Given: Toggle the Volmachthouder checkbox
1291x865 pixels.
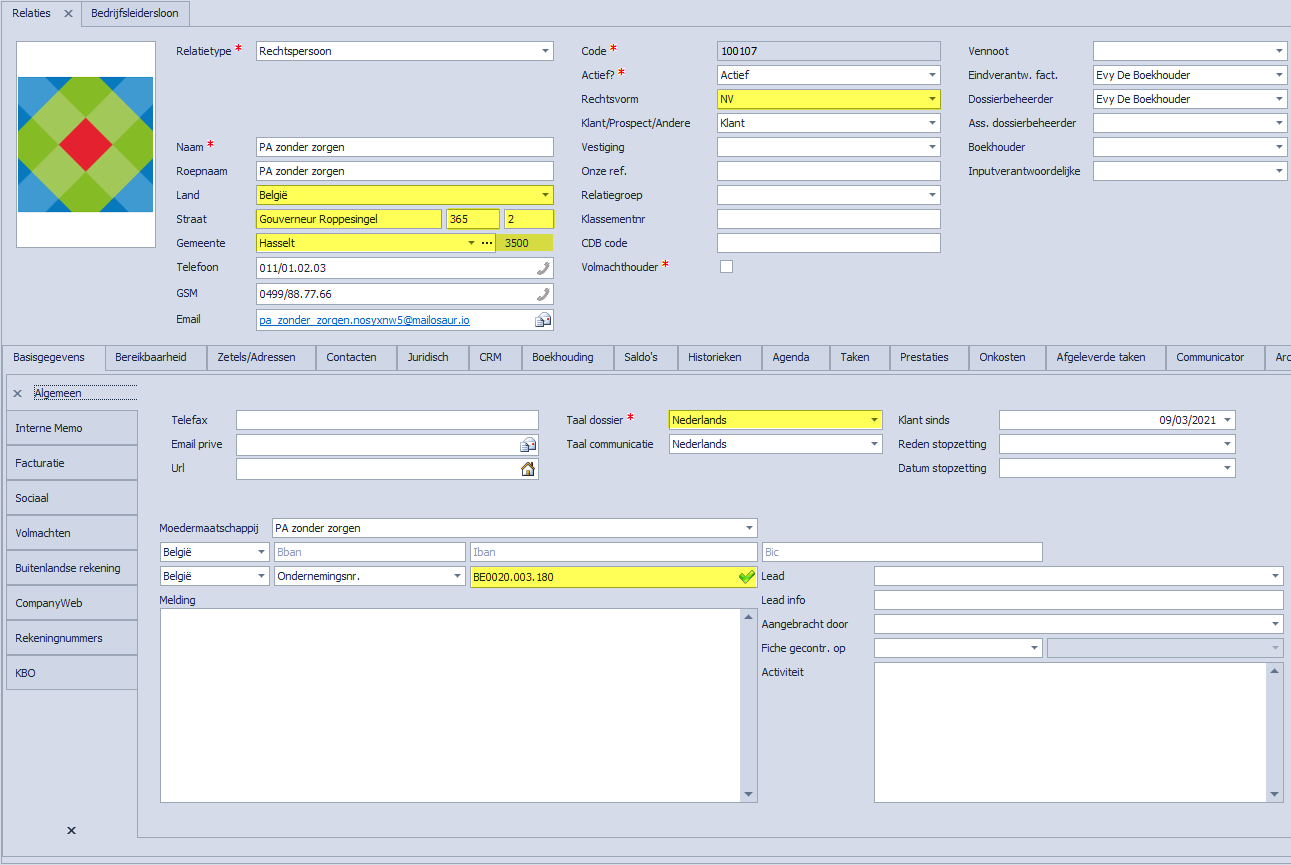Looking at the screenshot, I should click(726, 267).
